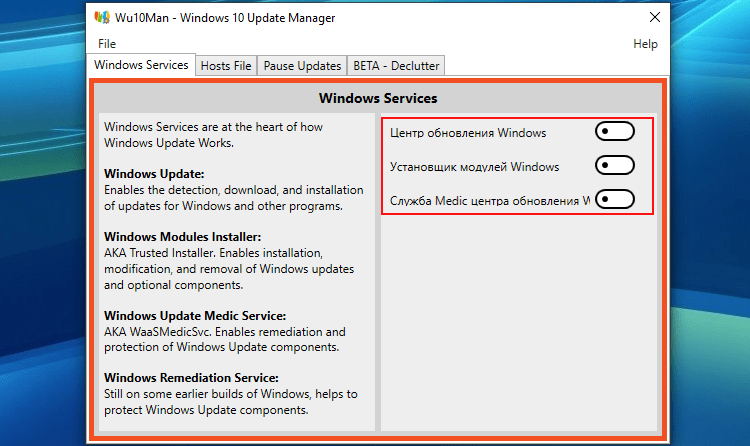Toggle the Центр обновления Windows service switch
The width and height of the screenshot is (750, 446).
[615, 131]
